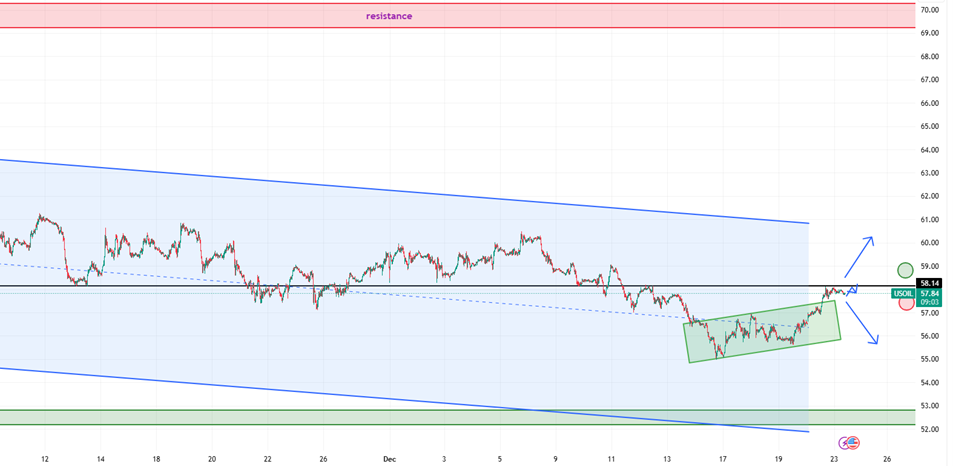
Task: Click the black 58.14 price label
Action: tap(929, 284)
